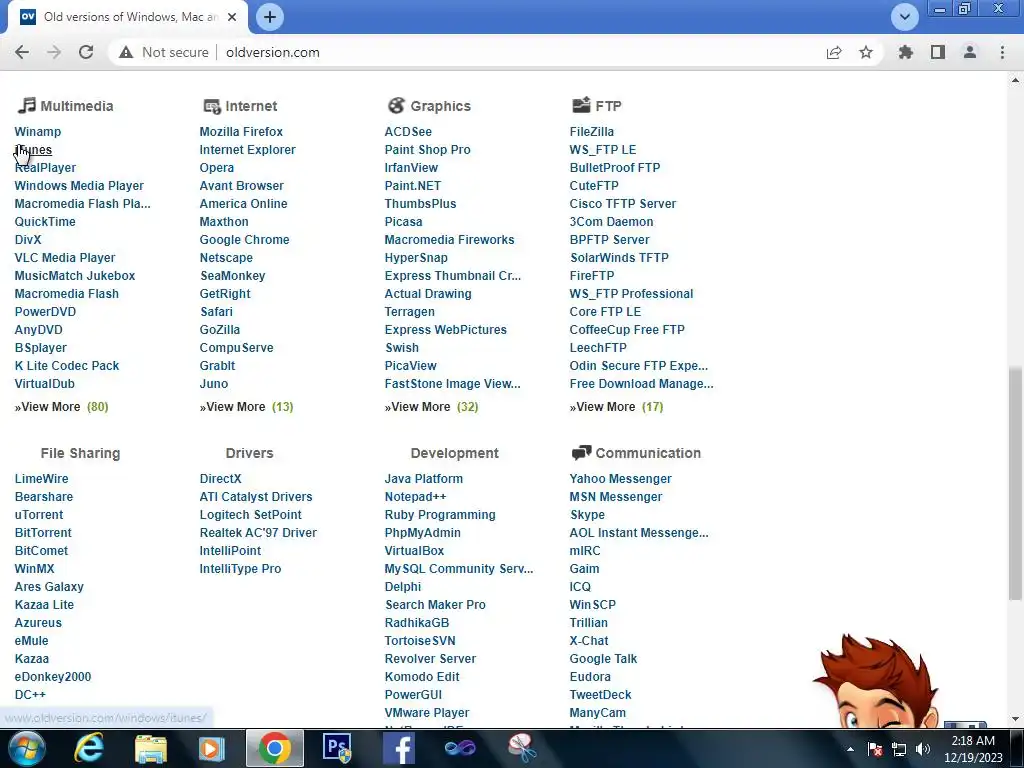1024x768 pixels.
Task: Open the VirtualBox link
Action: point(414,551)
